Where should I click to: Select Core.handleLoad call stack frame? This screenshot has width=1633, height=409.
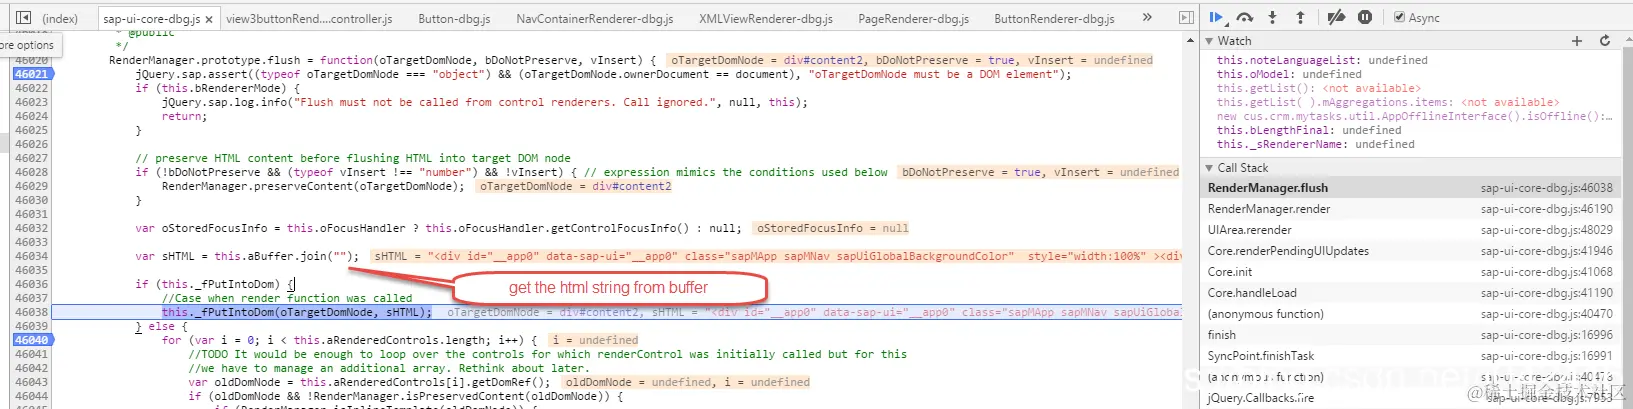coord(1410,293)
